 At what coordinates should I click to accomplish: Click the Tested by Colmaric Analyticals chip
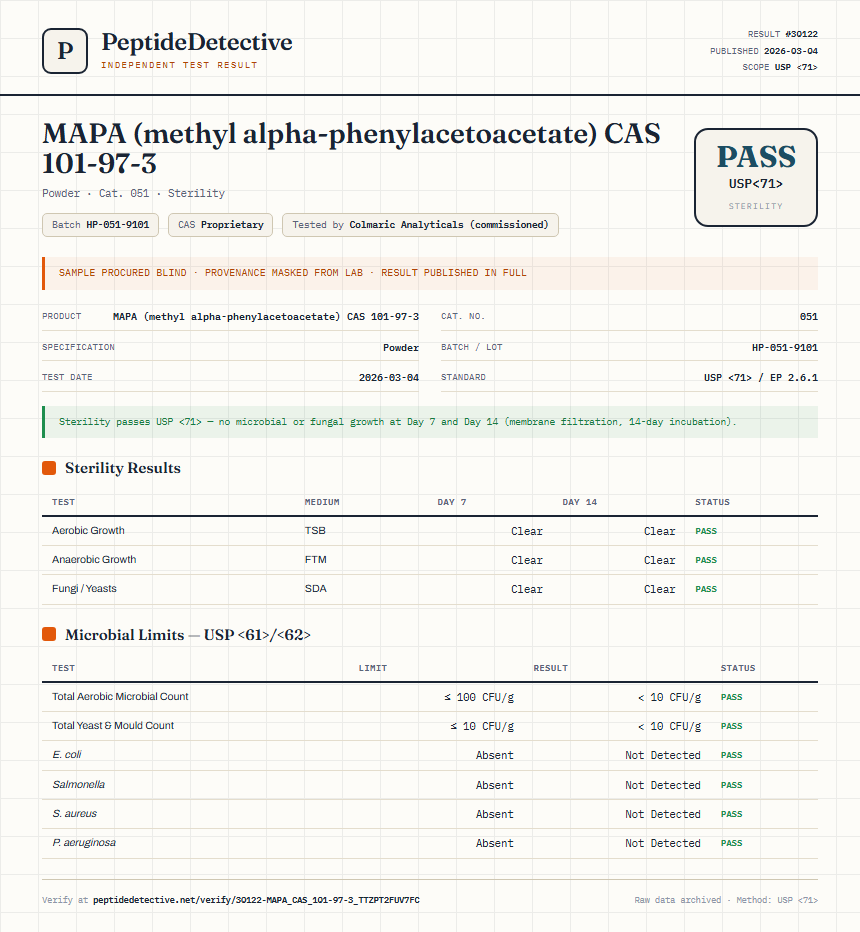(420, 225)
